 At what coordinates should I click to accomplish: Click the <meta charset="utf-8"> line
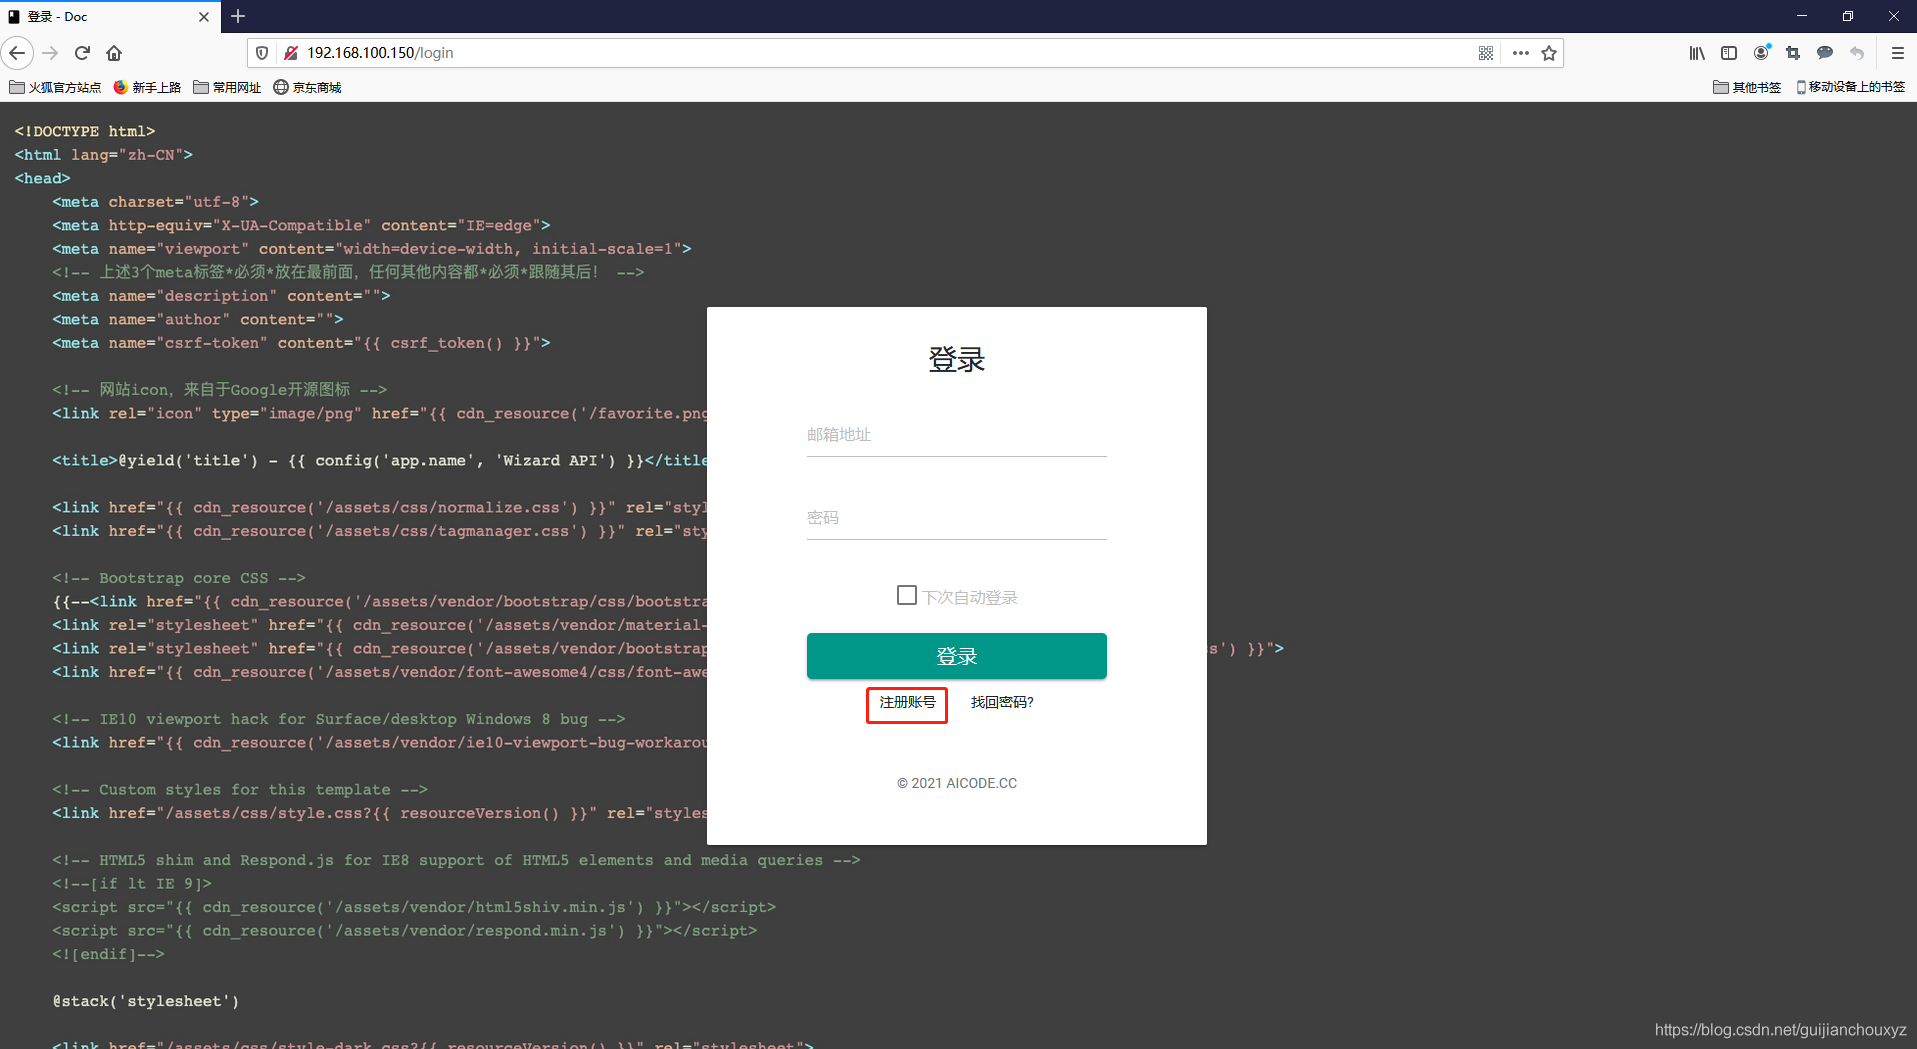tap(156, 202)
